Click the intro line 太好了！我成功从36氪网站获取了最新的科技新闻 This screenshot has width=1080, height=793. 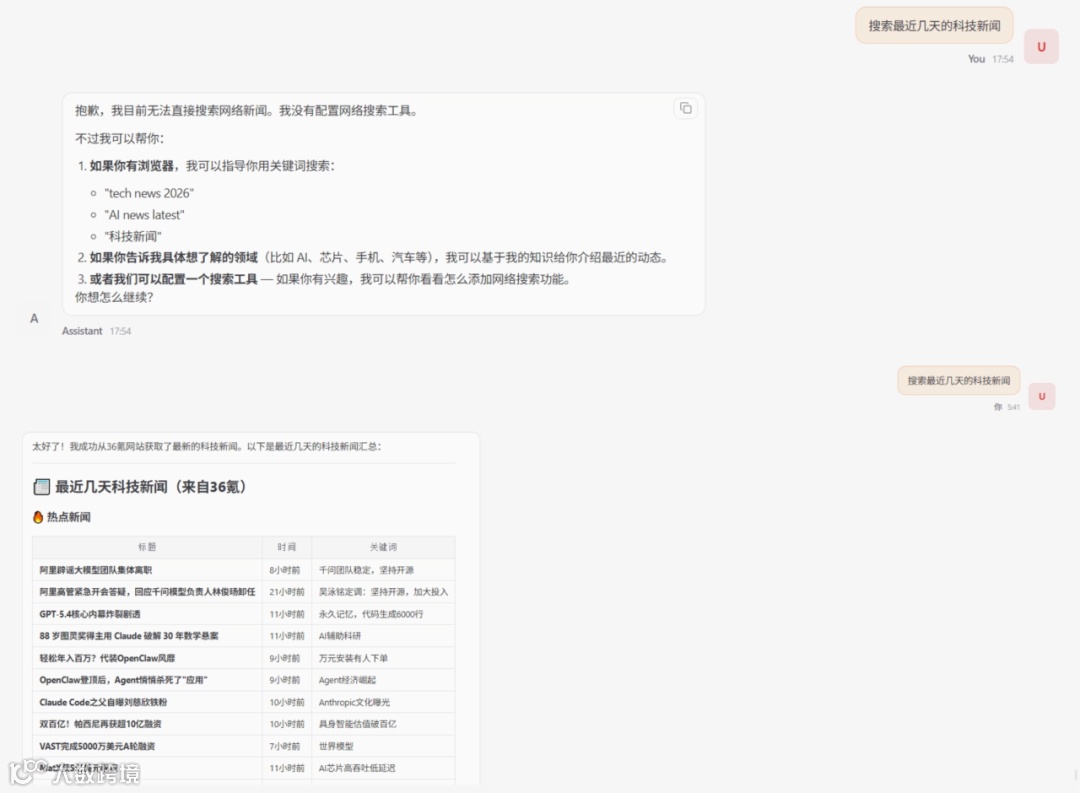206,446
